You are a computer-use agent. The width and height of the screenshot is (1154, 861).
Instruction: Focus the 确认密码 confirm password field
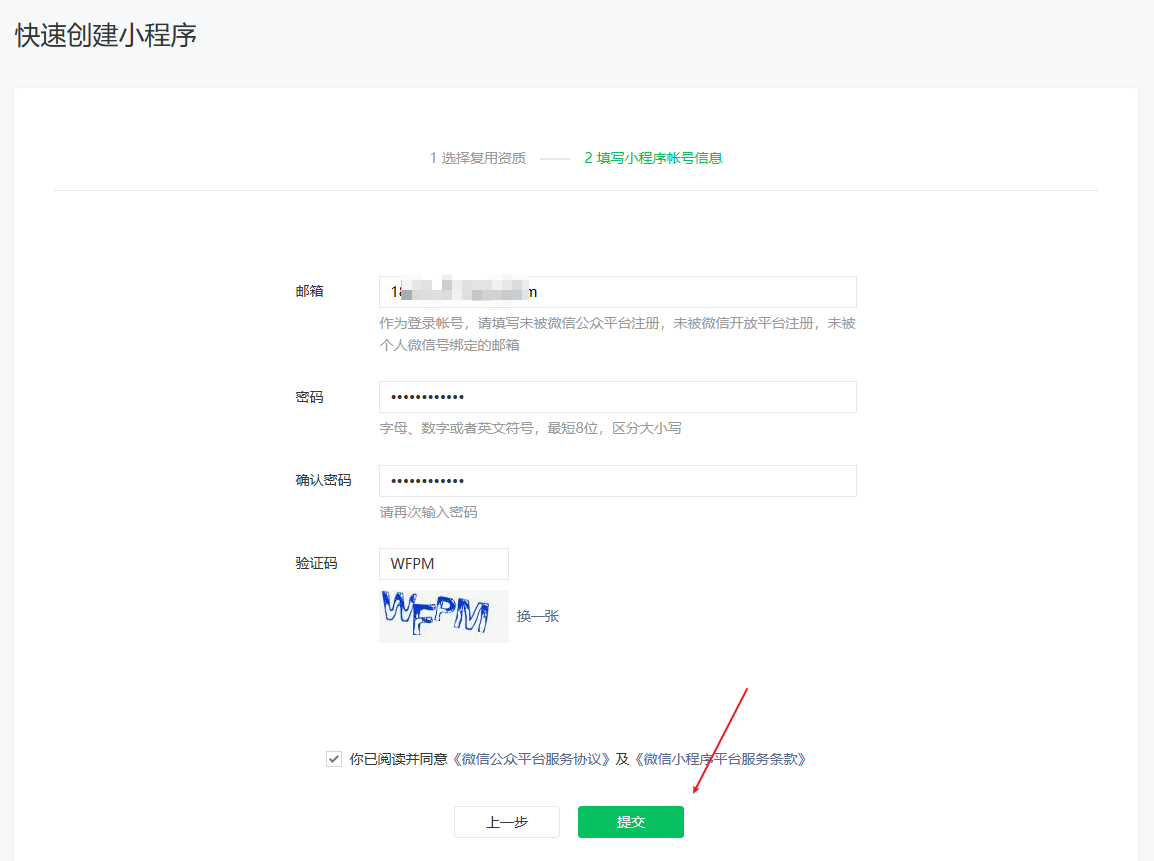point(617,481)
